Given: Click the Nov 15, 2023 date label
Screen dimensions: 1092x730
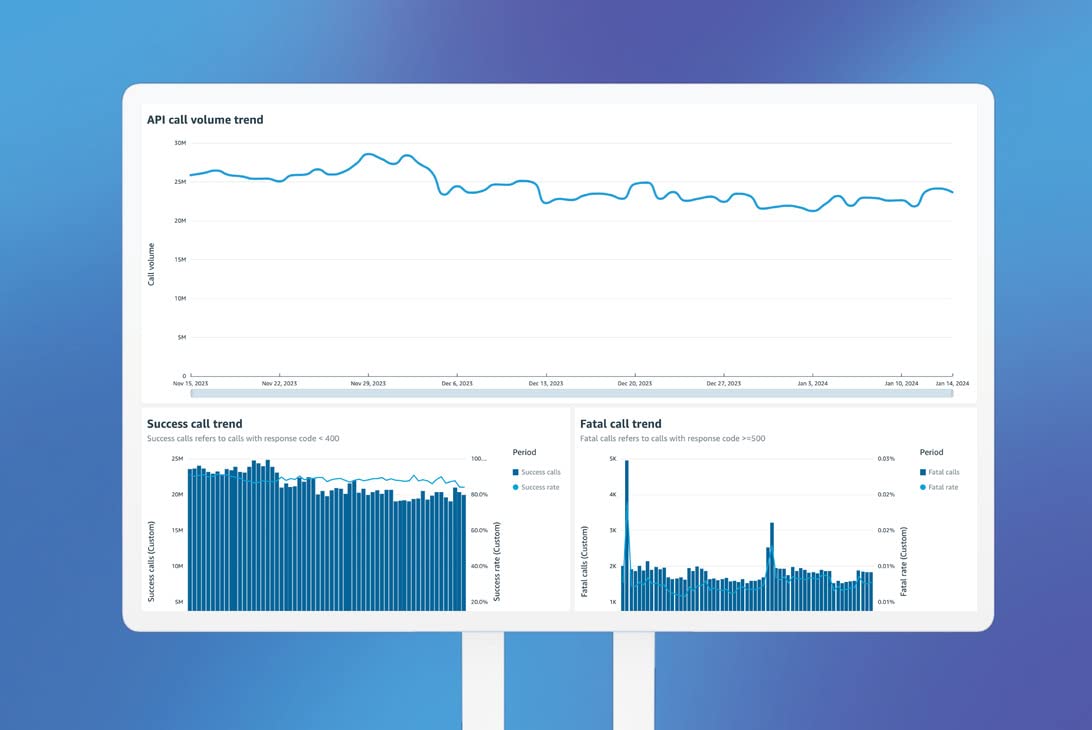Looking at the screenshot, I should [191, 382].
